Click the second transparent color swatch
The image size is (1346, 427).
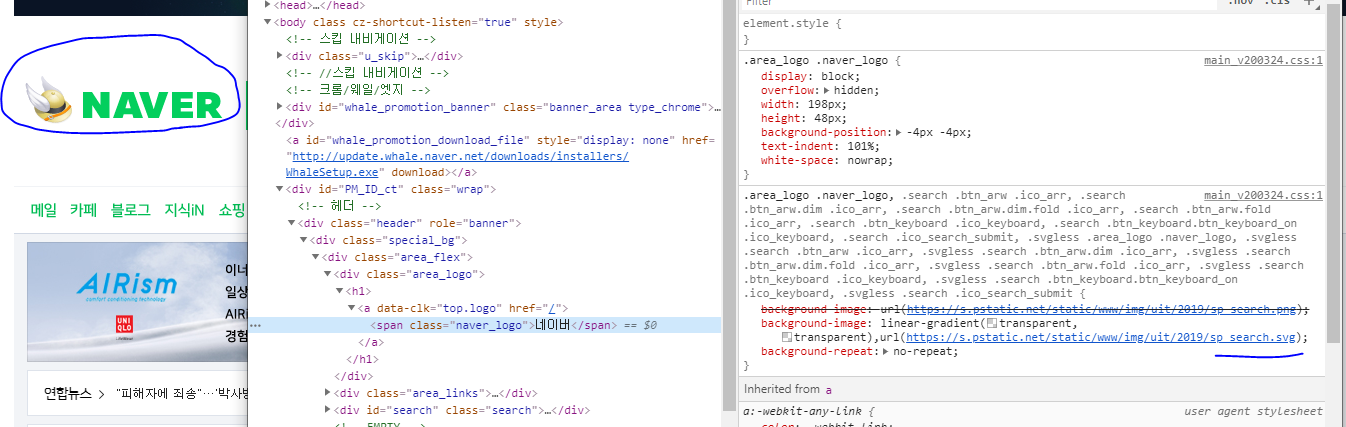(787, 338)
